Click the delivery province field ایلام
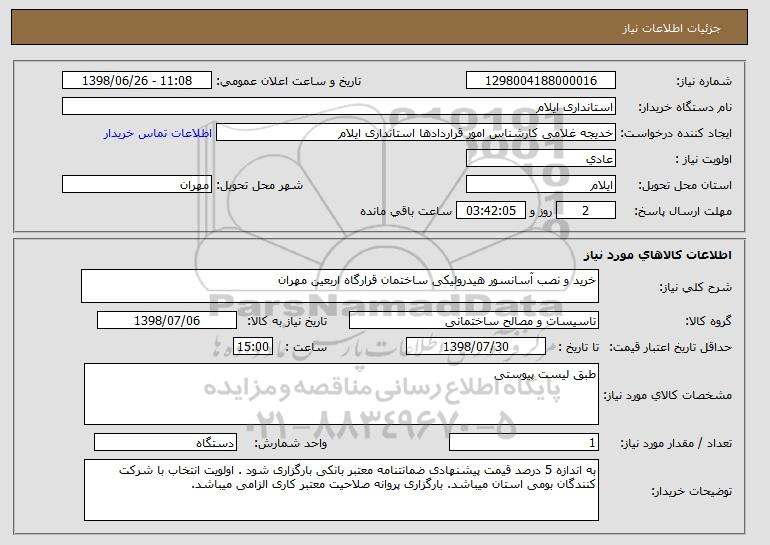 (x=541, y=185)
